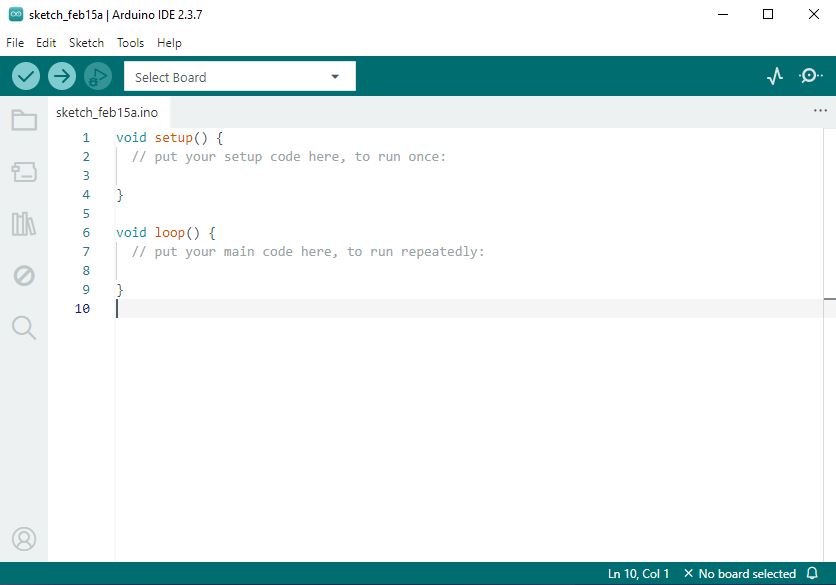Screen dimensions: 836x585
Task: Open the Sketchbook sidebar panel
Action: 24,121
